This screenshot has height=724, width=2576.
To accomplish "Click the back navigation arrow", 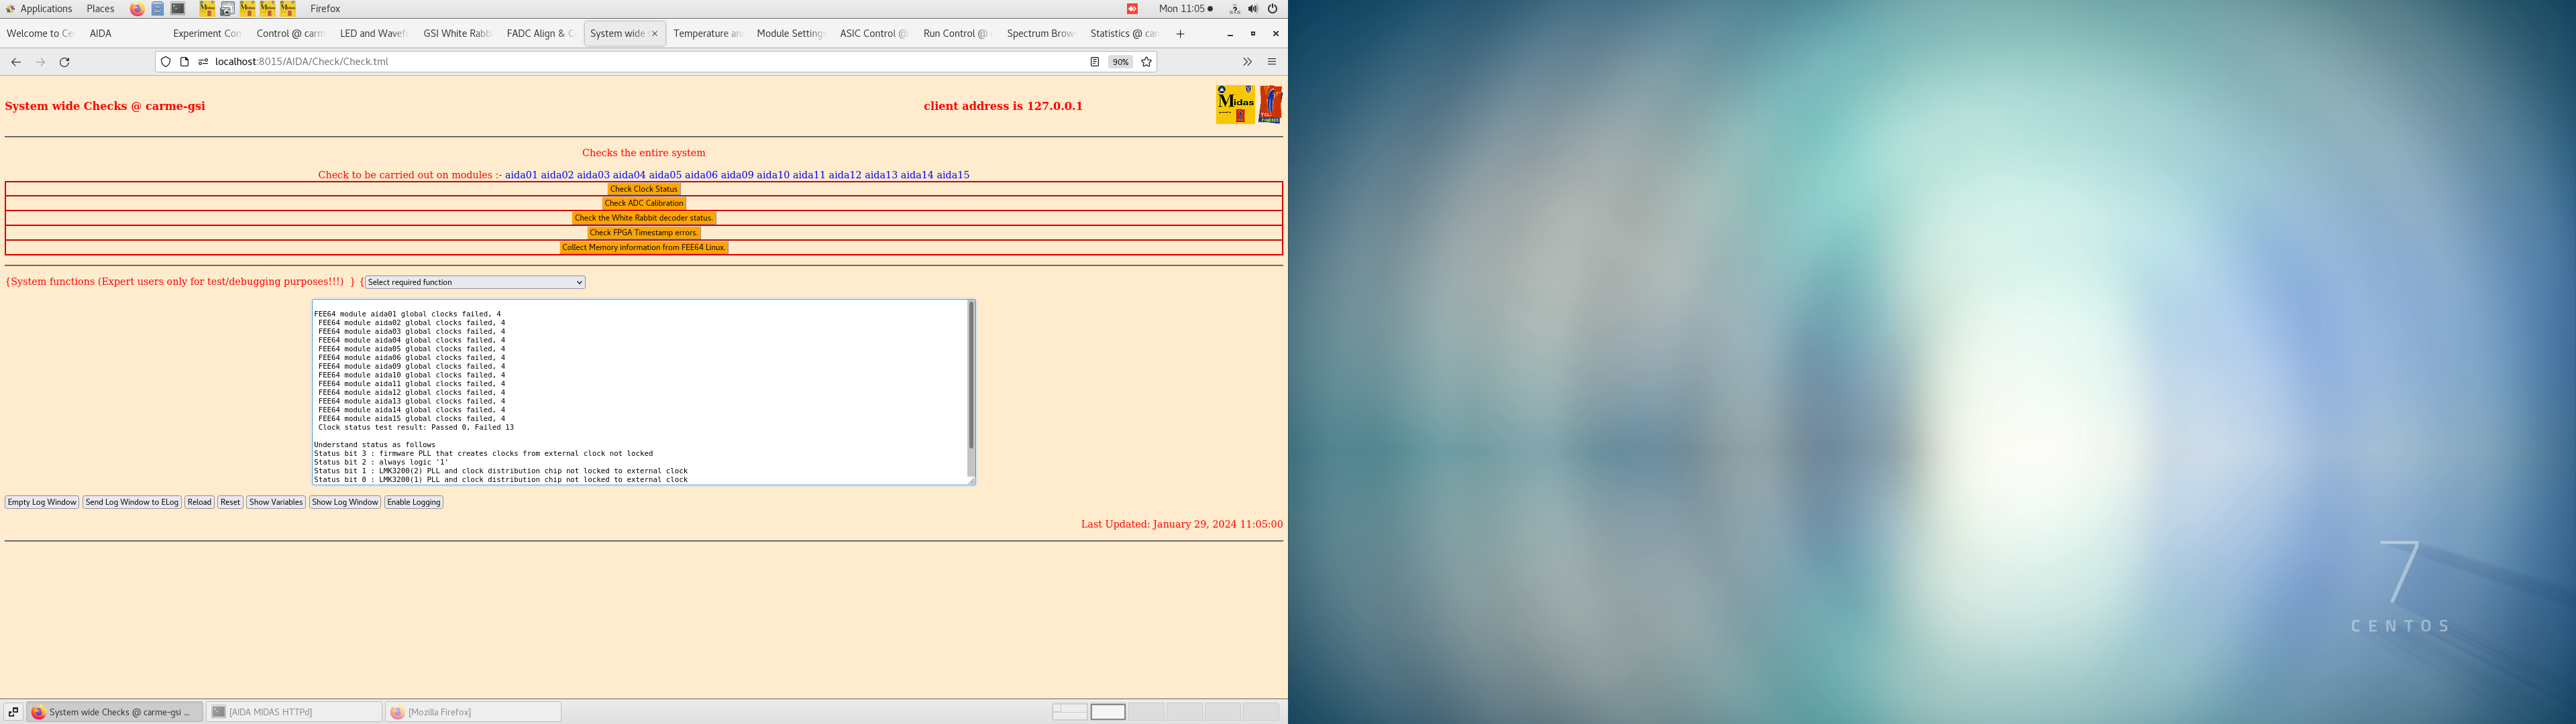I will pos(16,61).
